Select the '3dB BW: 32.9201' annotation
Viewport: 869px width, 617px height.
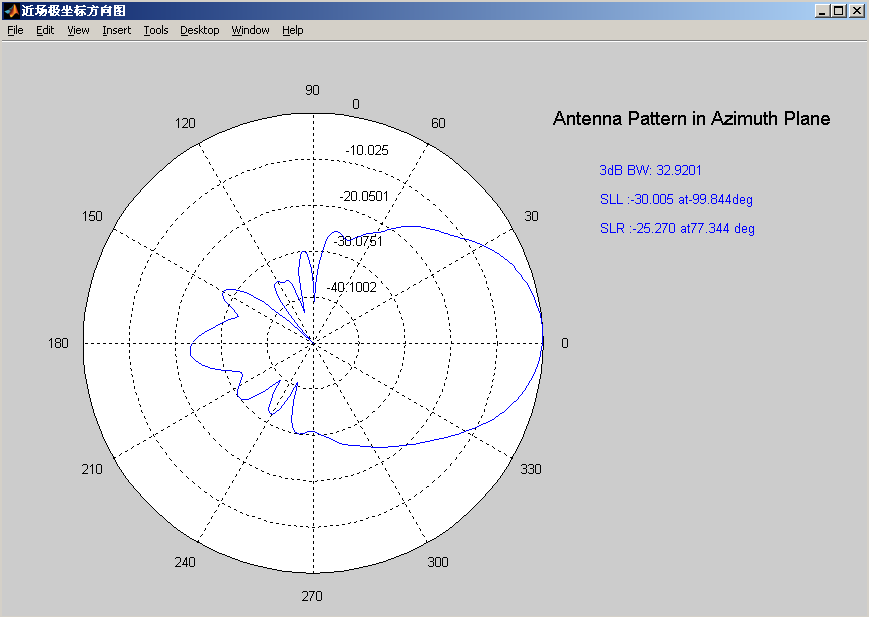[650, 170]
